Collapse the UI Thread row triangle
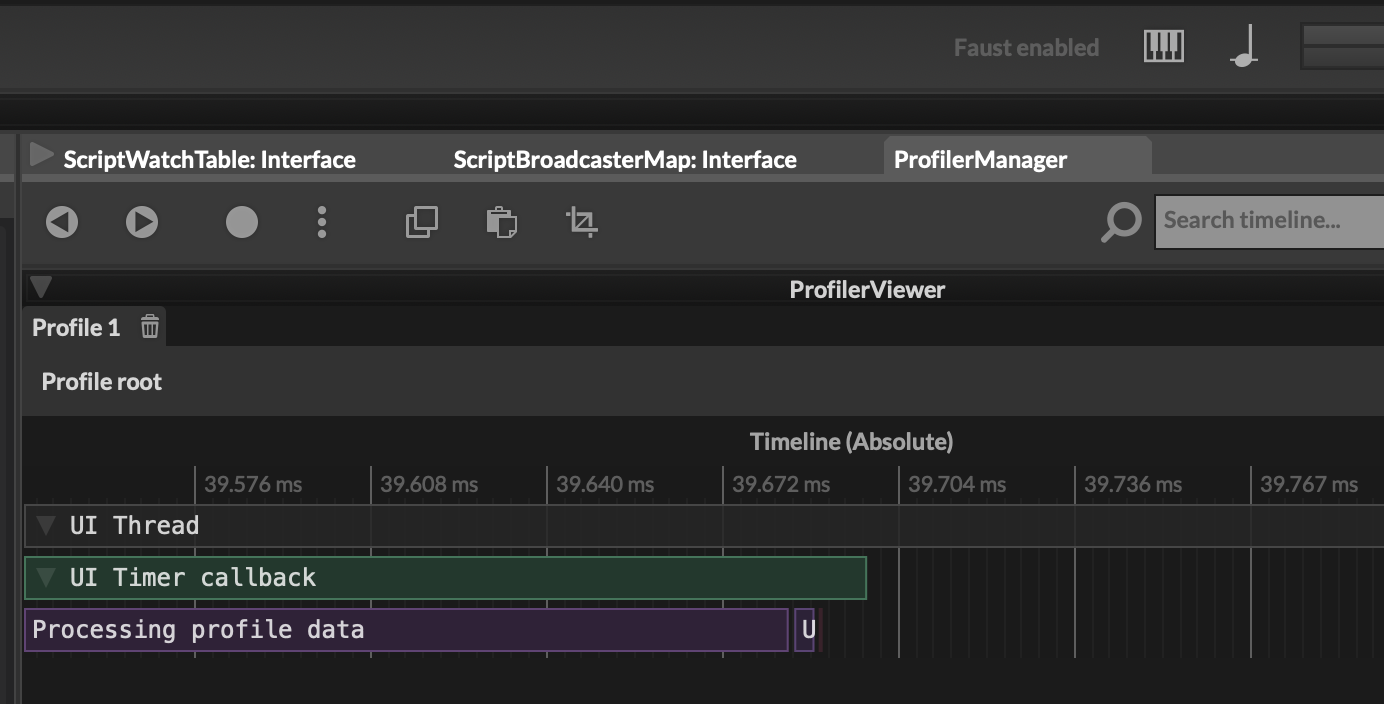1384x704 pixels. [45, 526]
